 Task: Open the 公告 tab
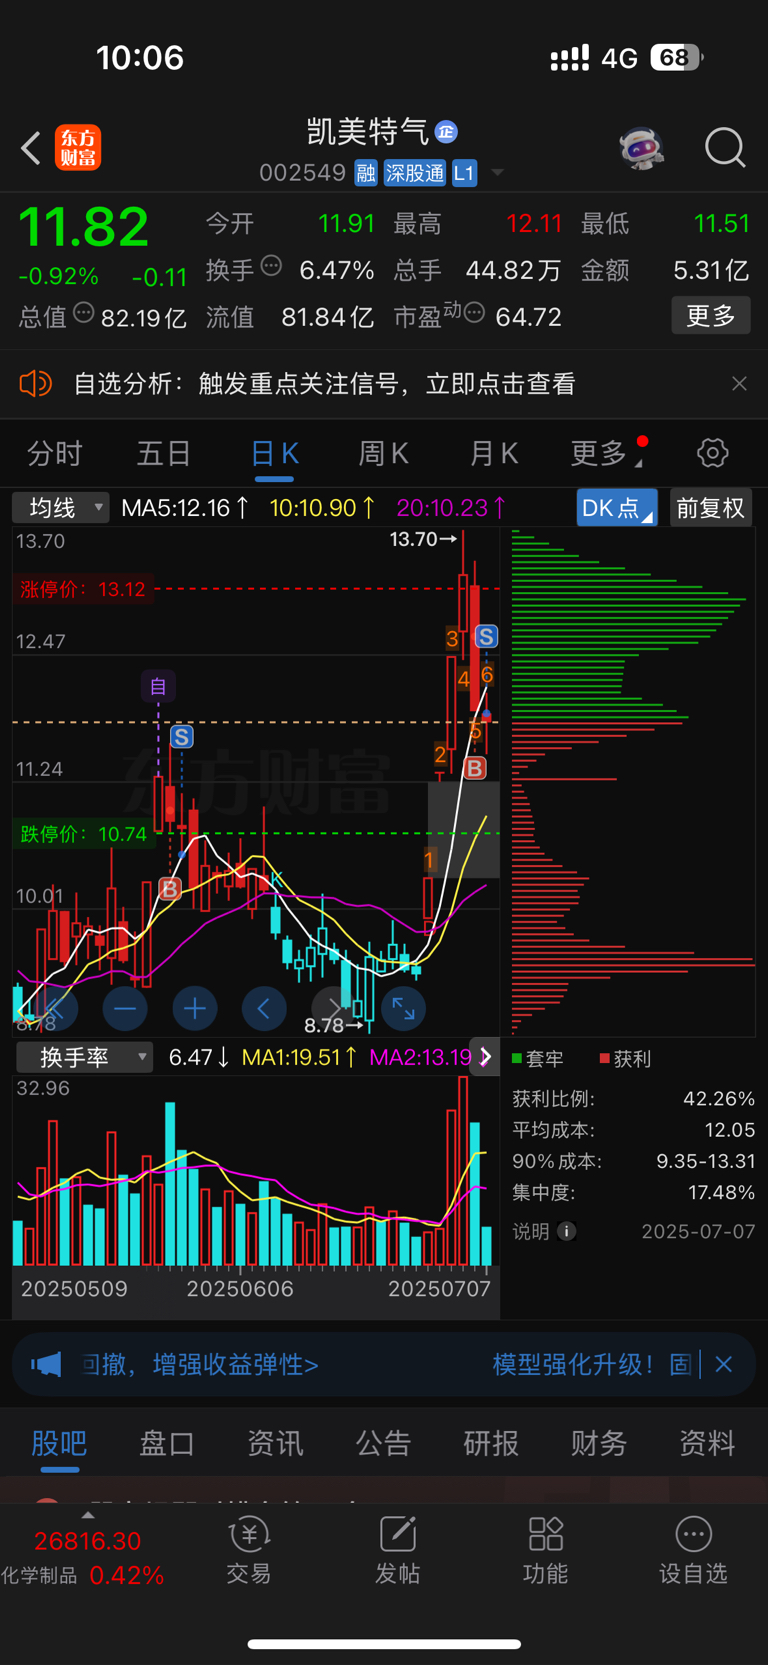[383, 1443]
